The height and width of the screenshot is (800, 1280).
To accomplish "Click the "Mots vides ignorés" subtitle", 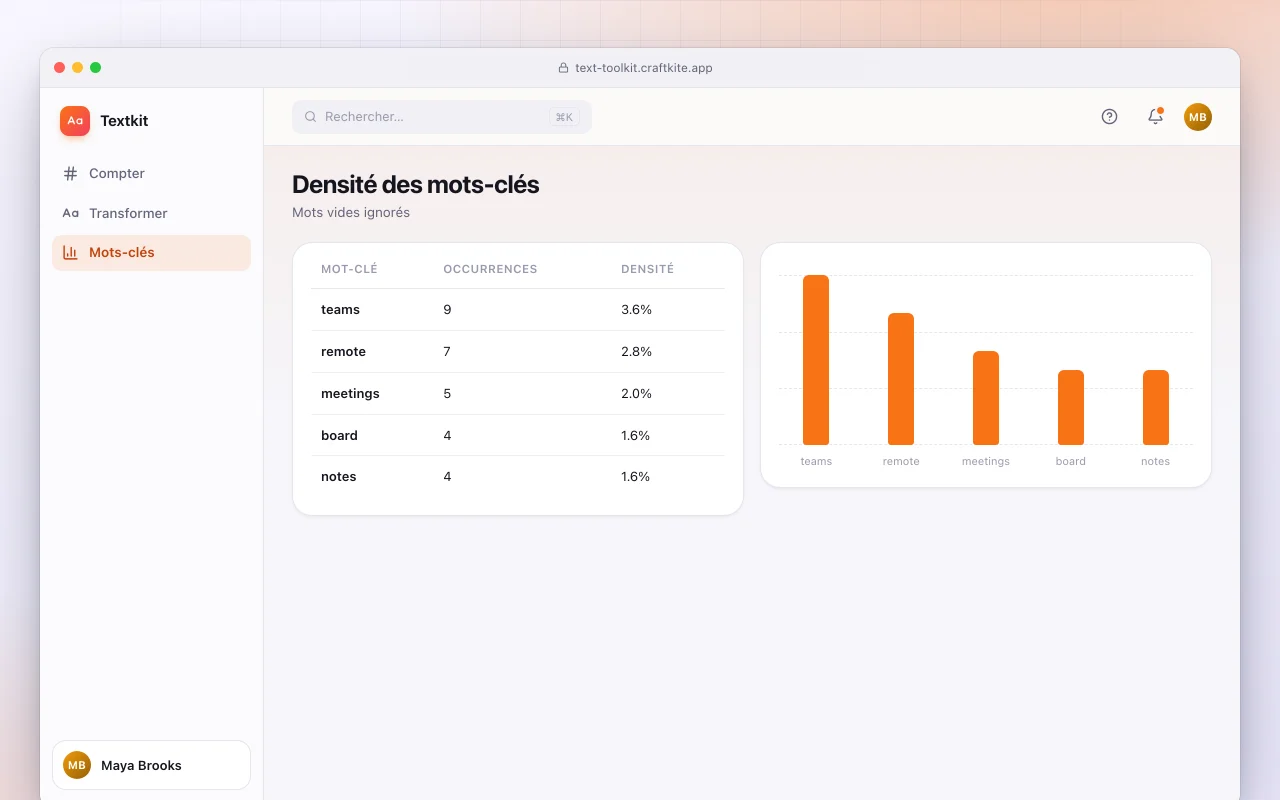I will pyautogui.click(x=351, y=213).
